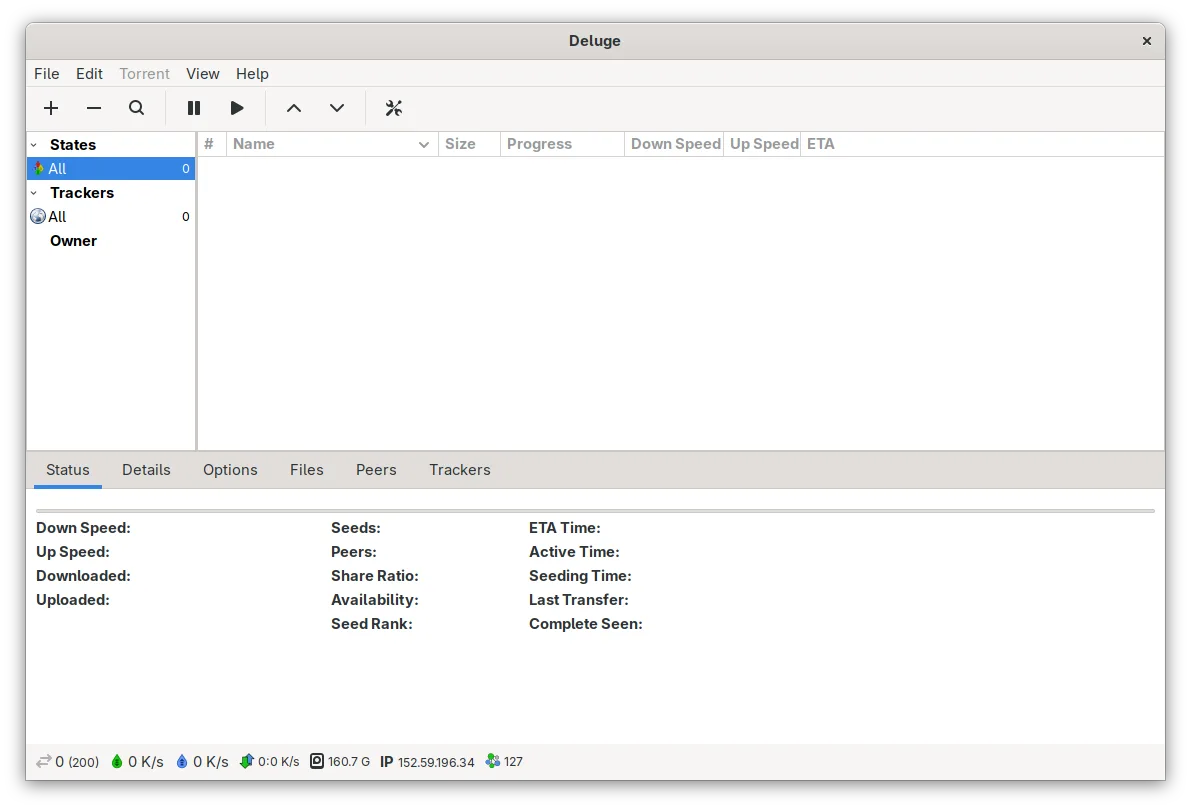This screenshot has width=1191, height=809.
Task: Switch to the Options tab
Action: (230, 469)
